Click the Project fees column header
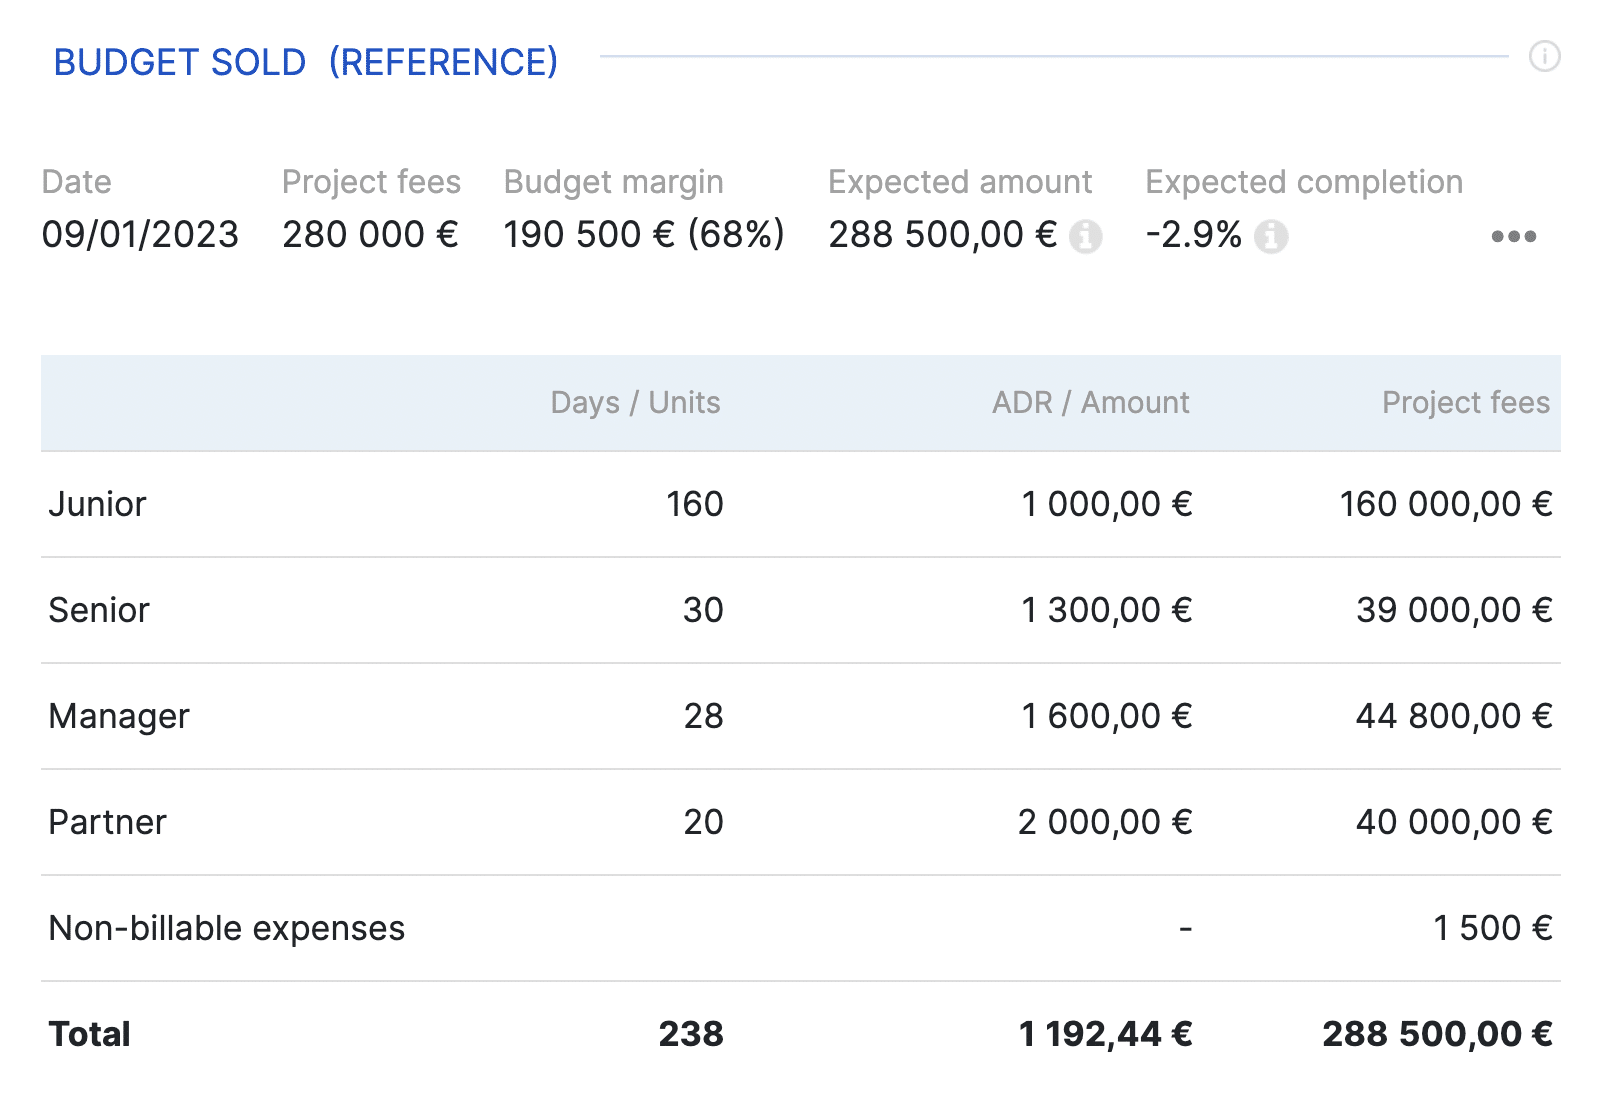This screenshot has width=1612, height=1104. (1465, 402)
